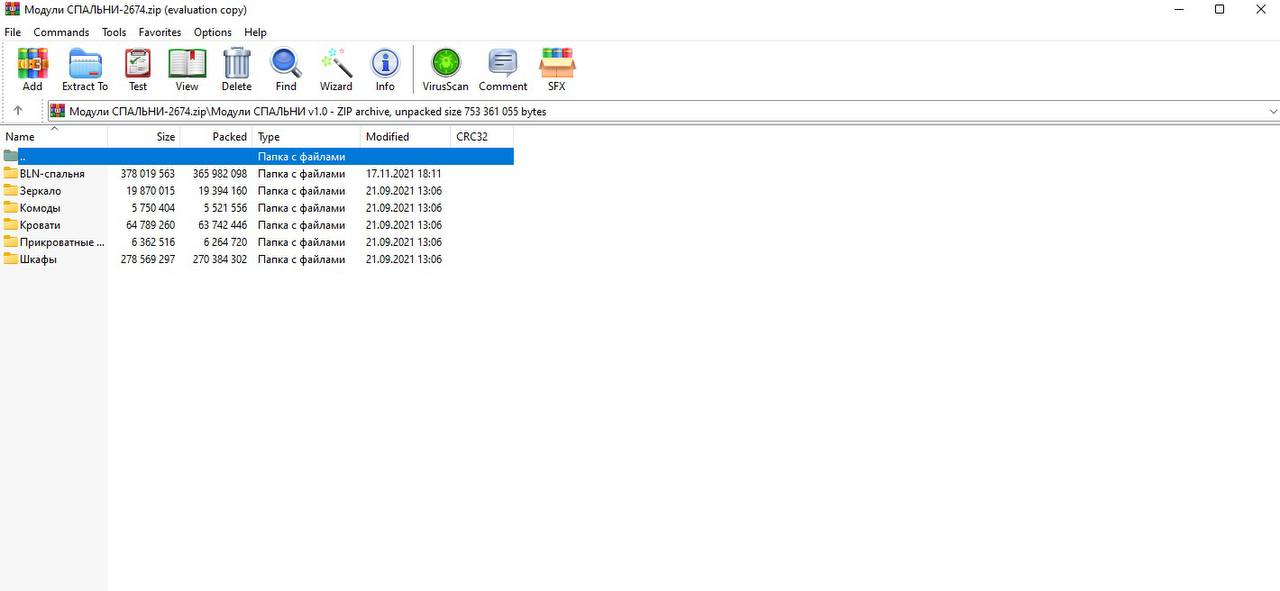This screenshot has height=591, width=1280.
Task: Start VirusScan on the archive
Action: [445, 69]
